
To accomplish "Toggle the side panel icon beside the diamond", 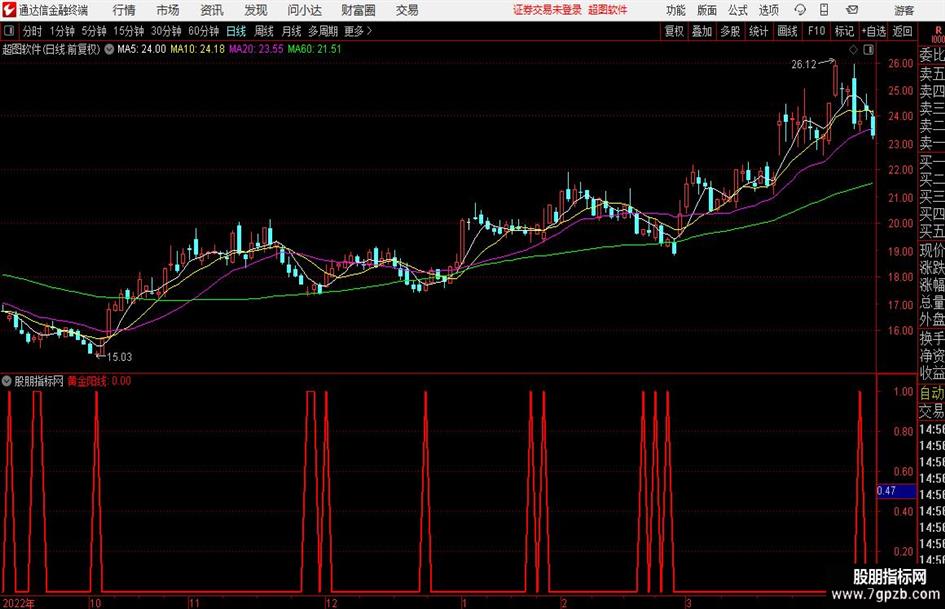I will click(868, 49).
